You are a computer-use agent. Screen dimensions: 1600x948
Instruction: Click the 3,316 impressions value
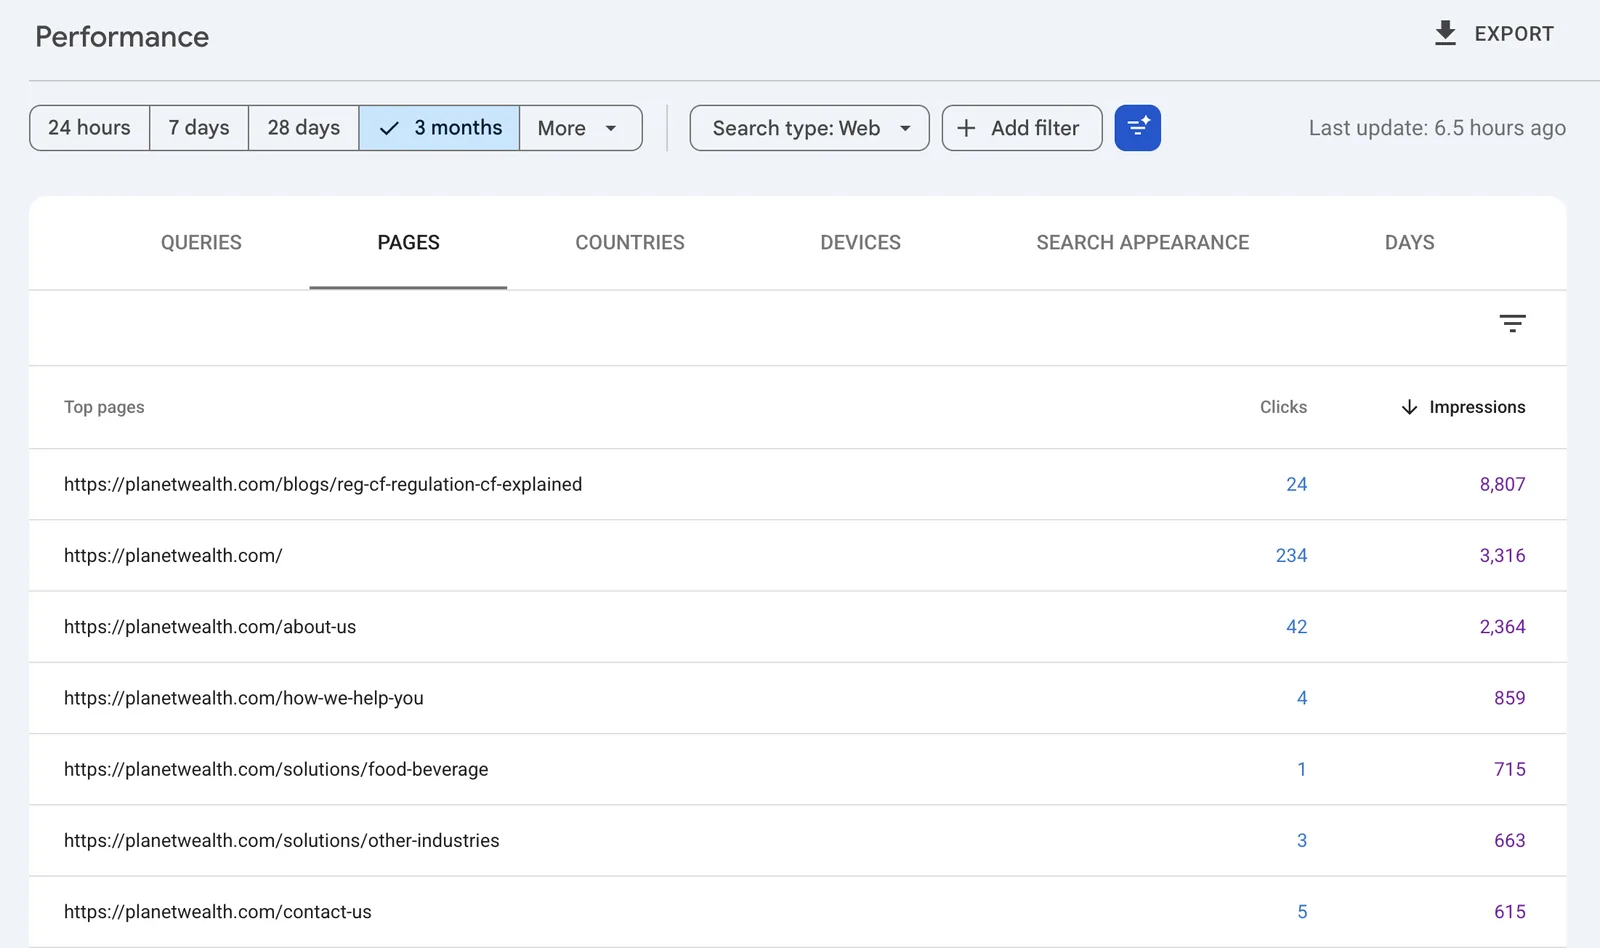click(1502, 555)
